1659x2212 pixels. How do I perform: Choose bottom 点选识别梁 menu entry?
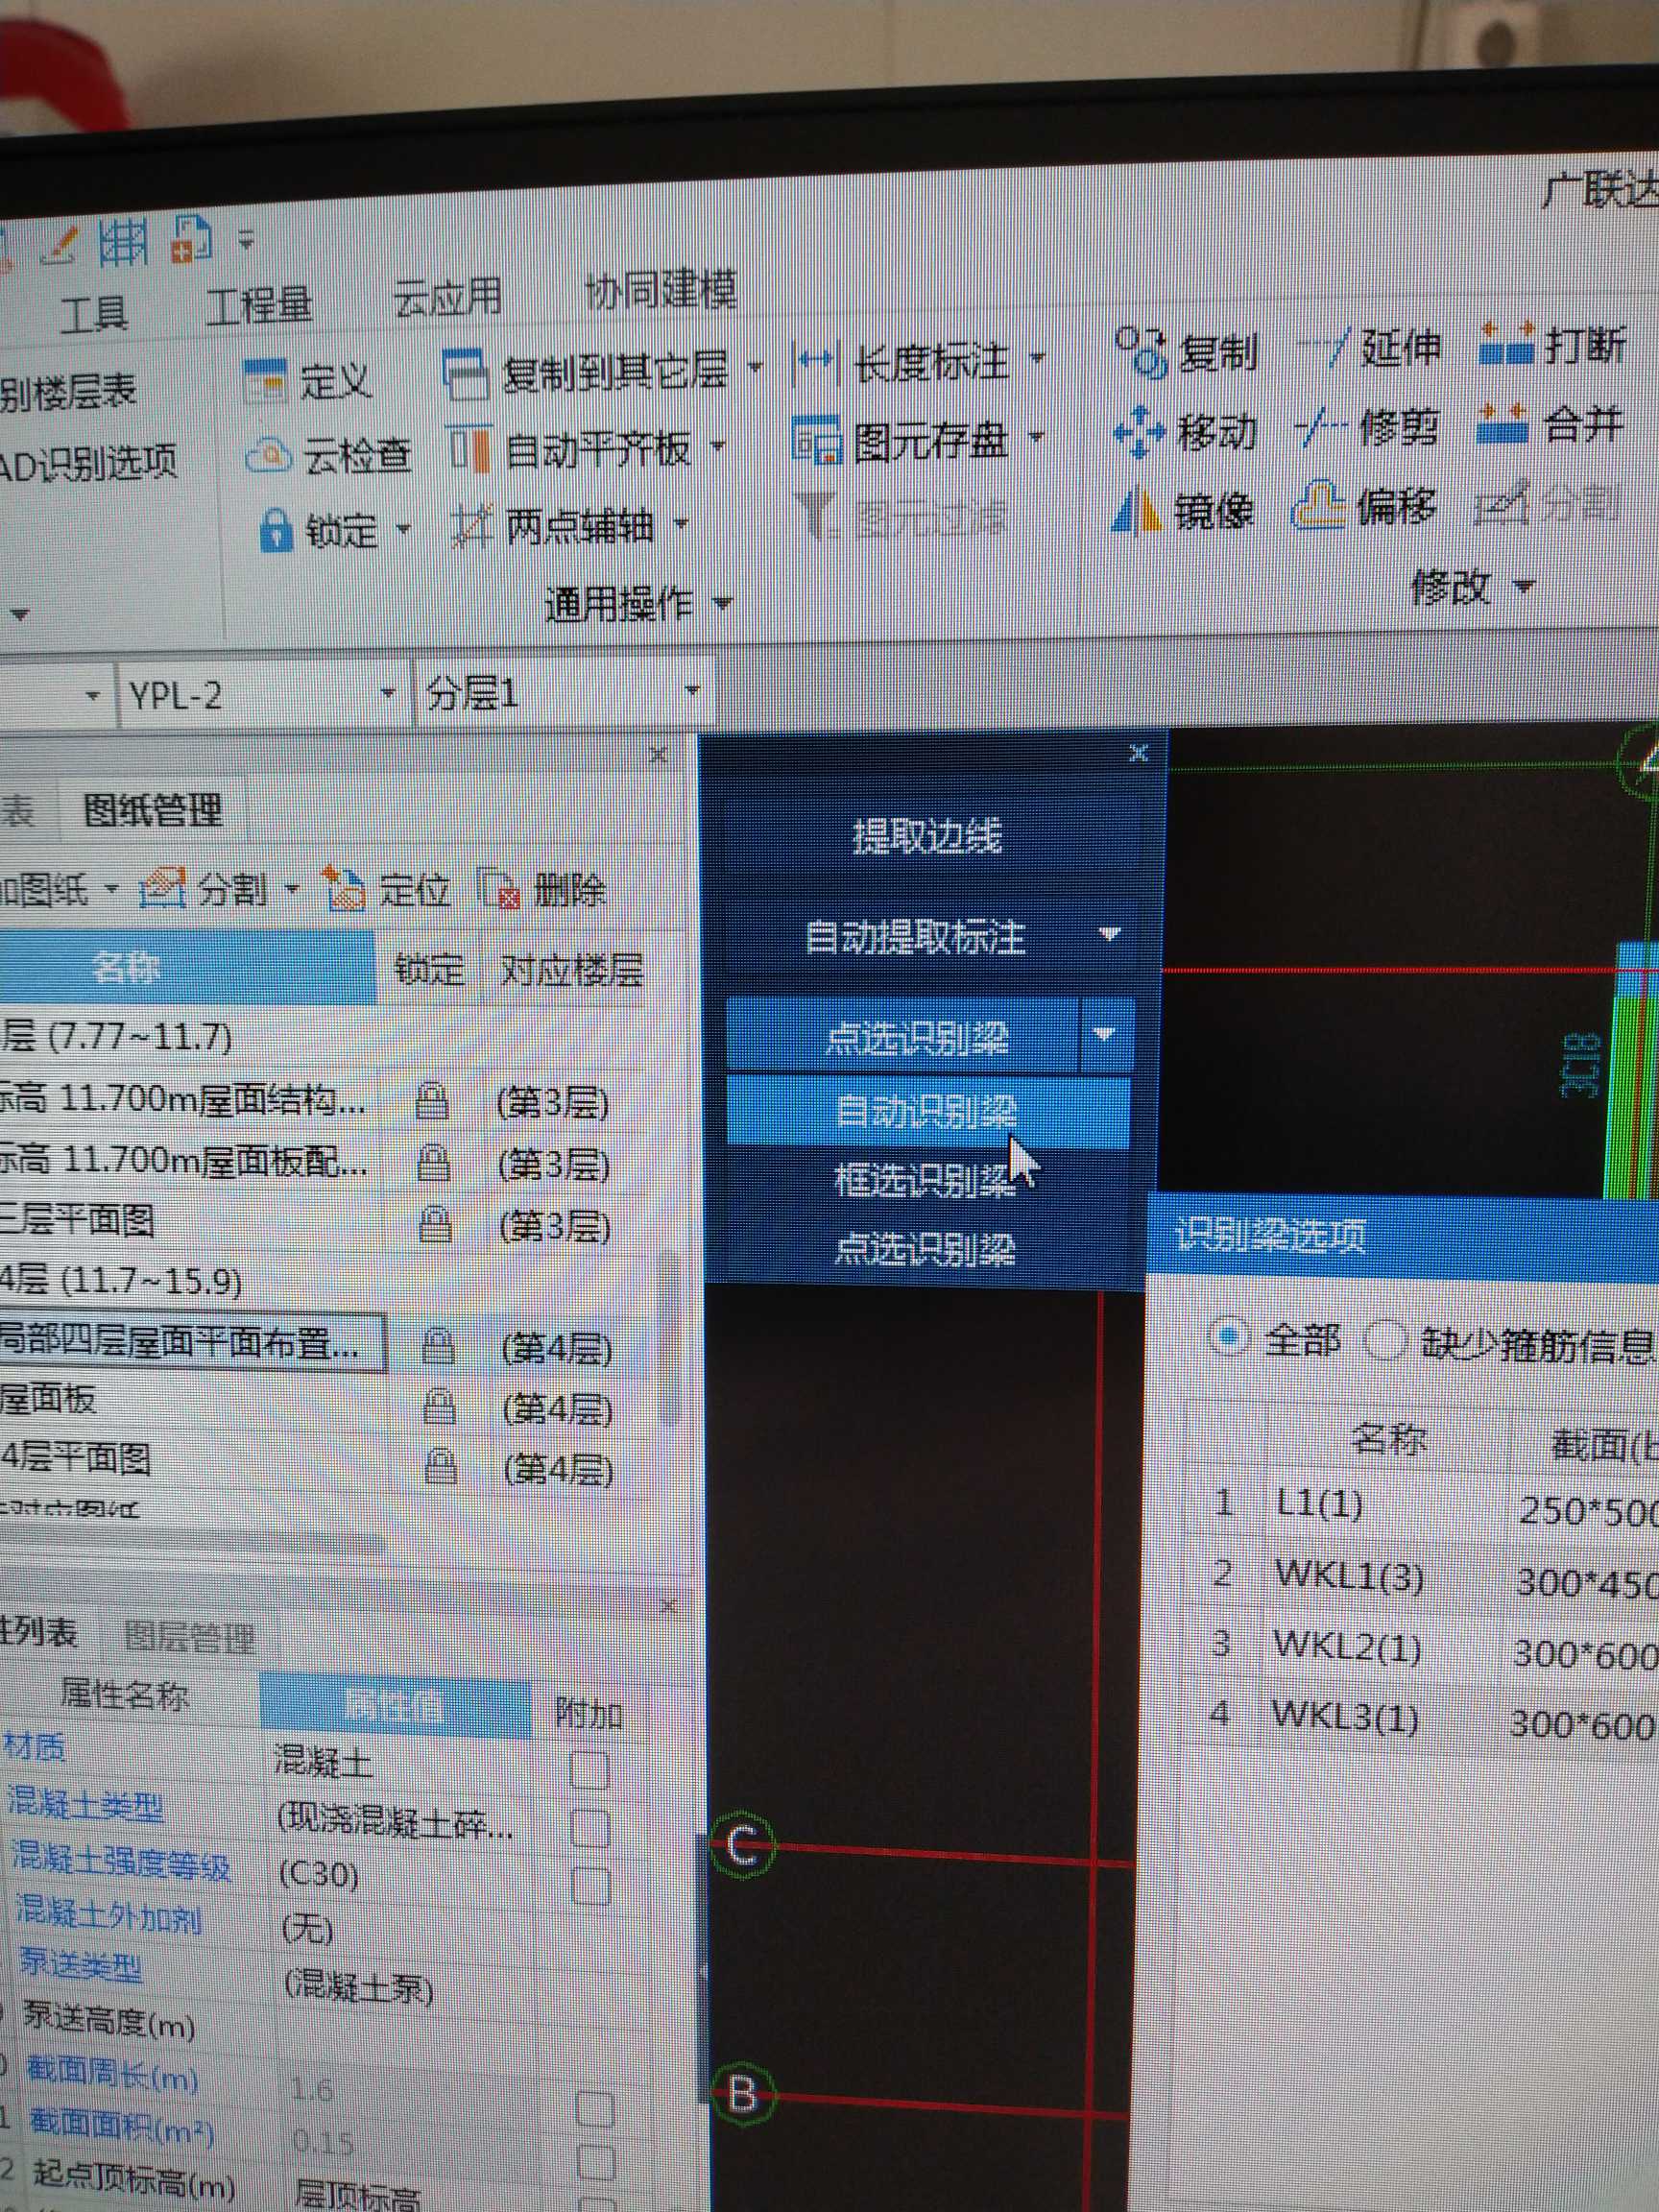(x=925, y=1248)
